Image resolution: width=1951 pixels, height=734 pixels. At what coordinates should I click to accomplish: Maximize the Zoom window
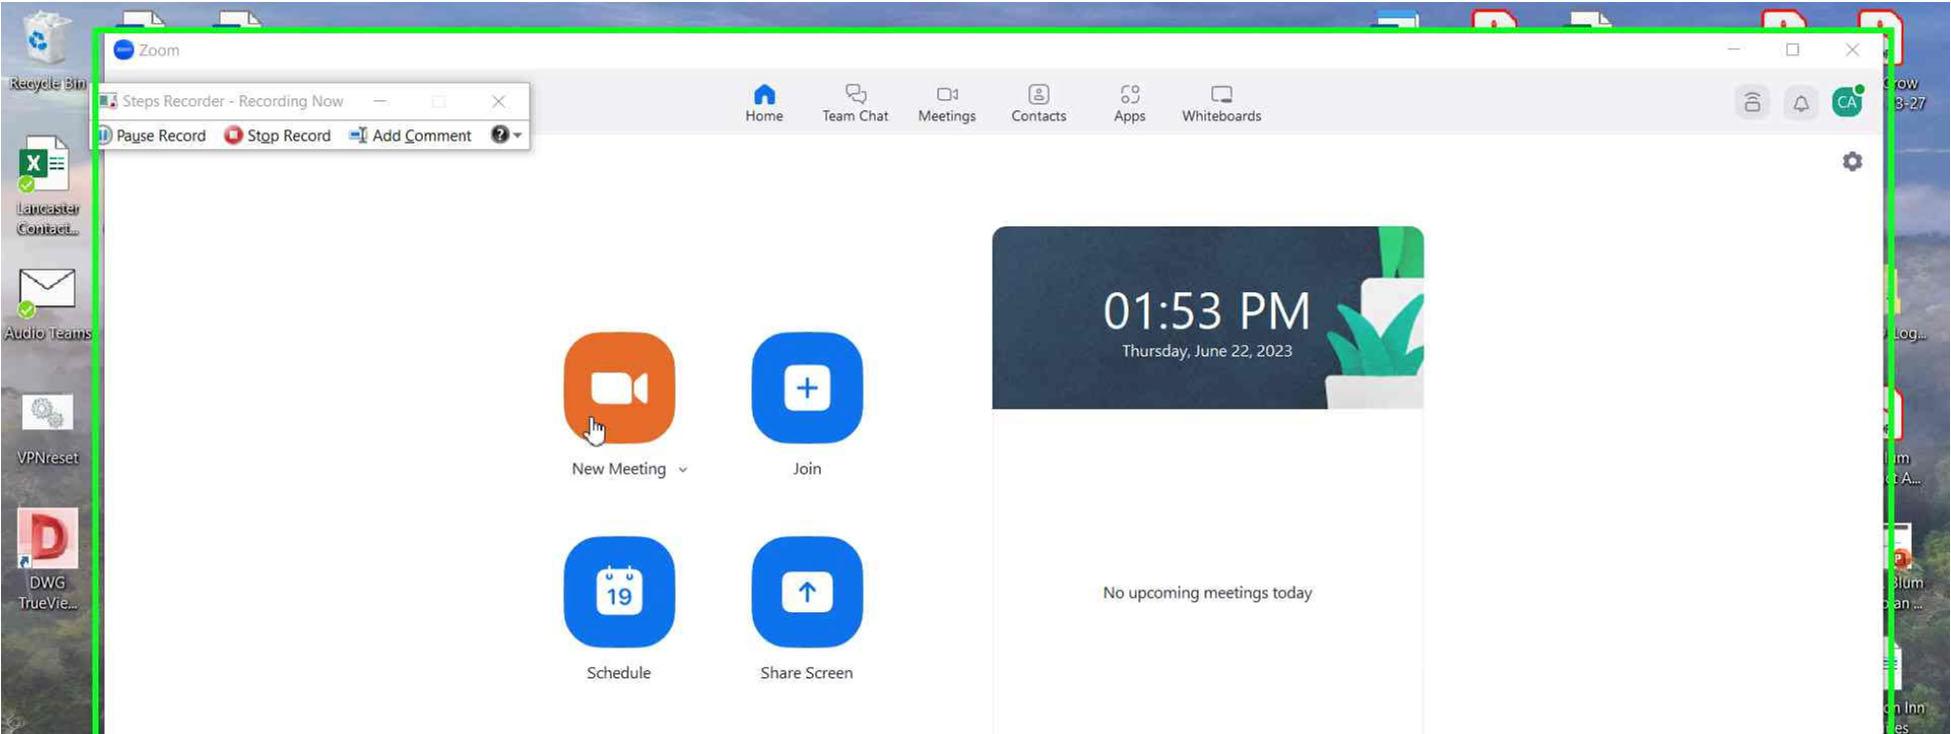point(1792,49)
